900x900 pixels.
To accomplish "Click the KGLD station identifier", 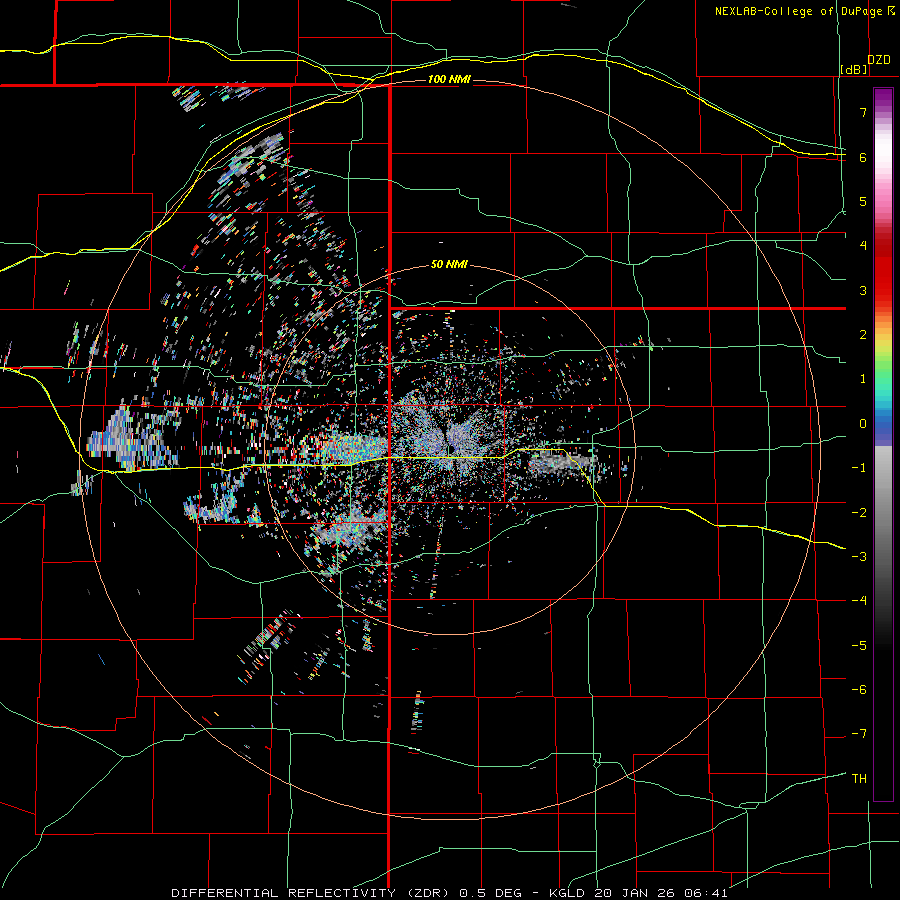I will [567, 893].
